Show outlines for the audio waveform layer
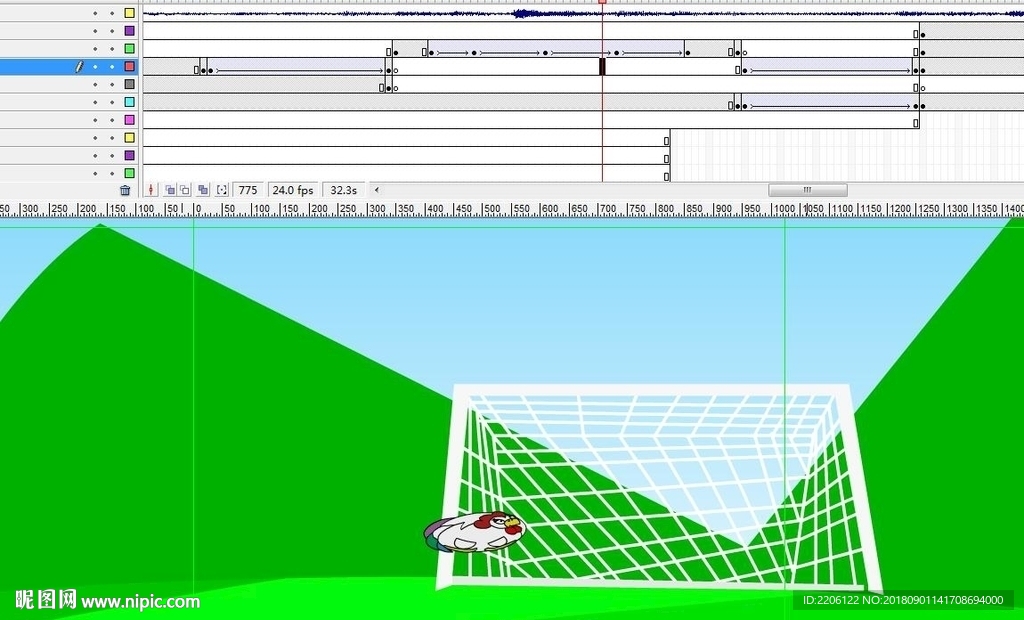 click(130, 13)
